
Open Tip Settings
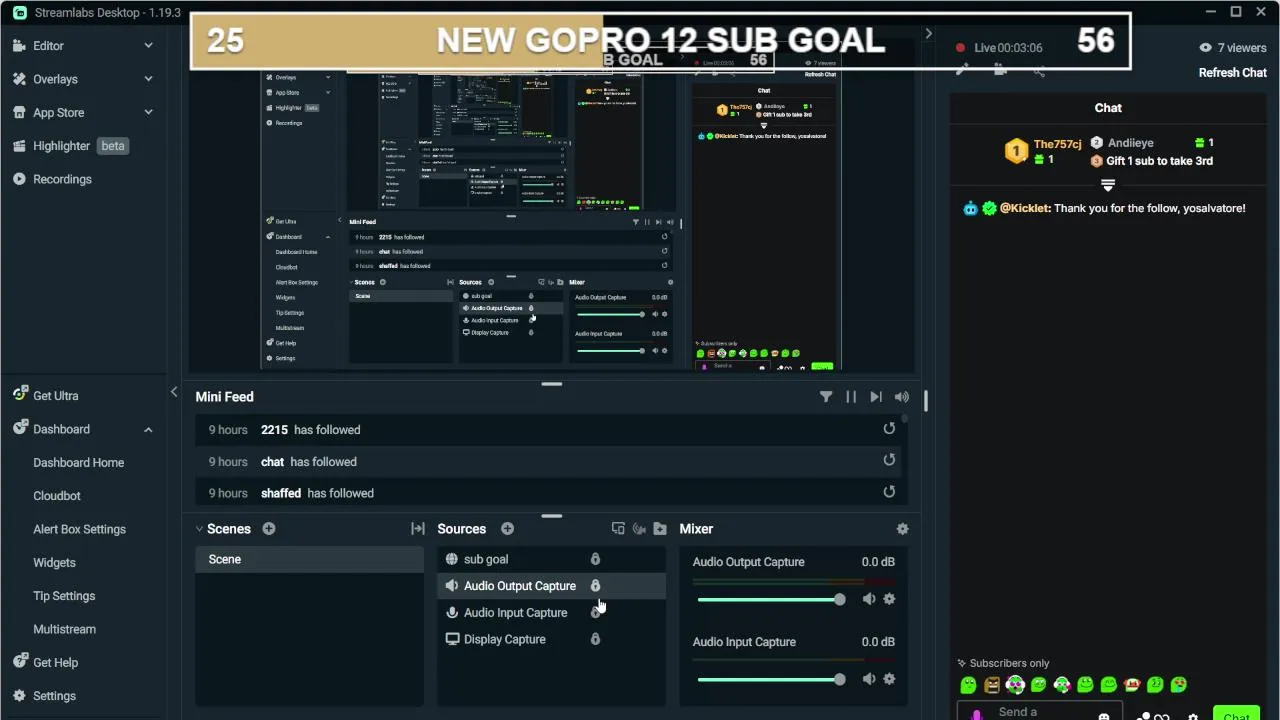pyautogui.click(x=64, y=596)
